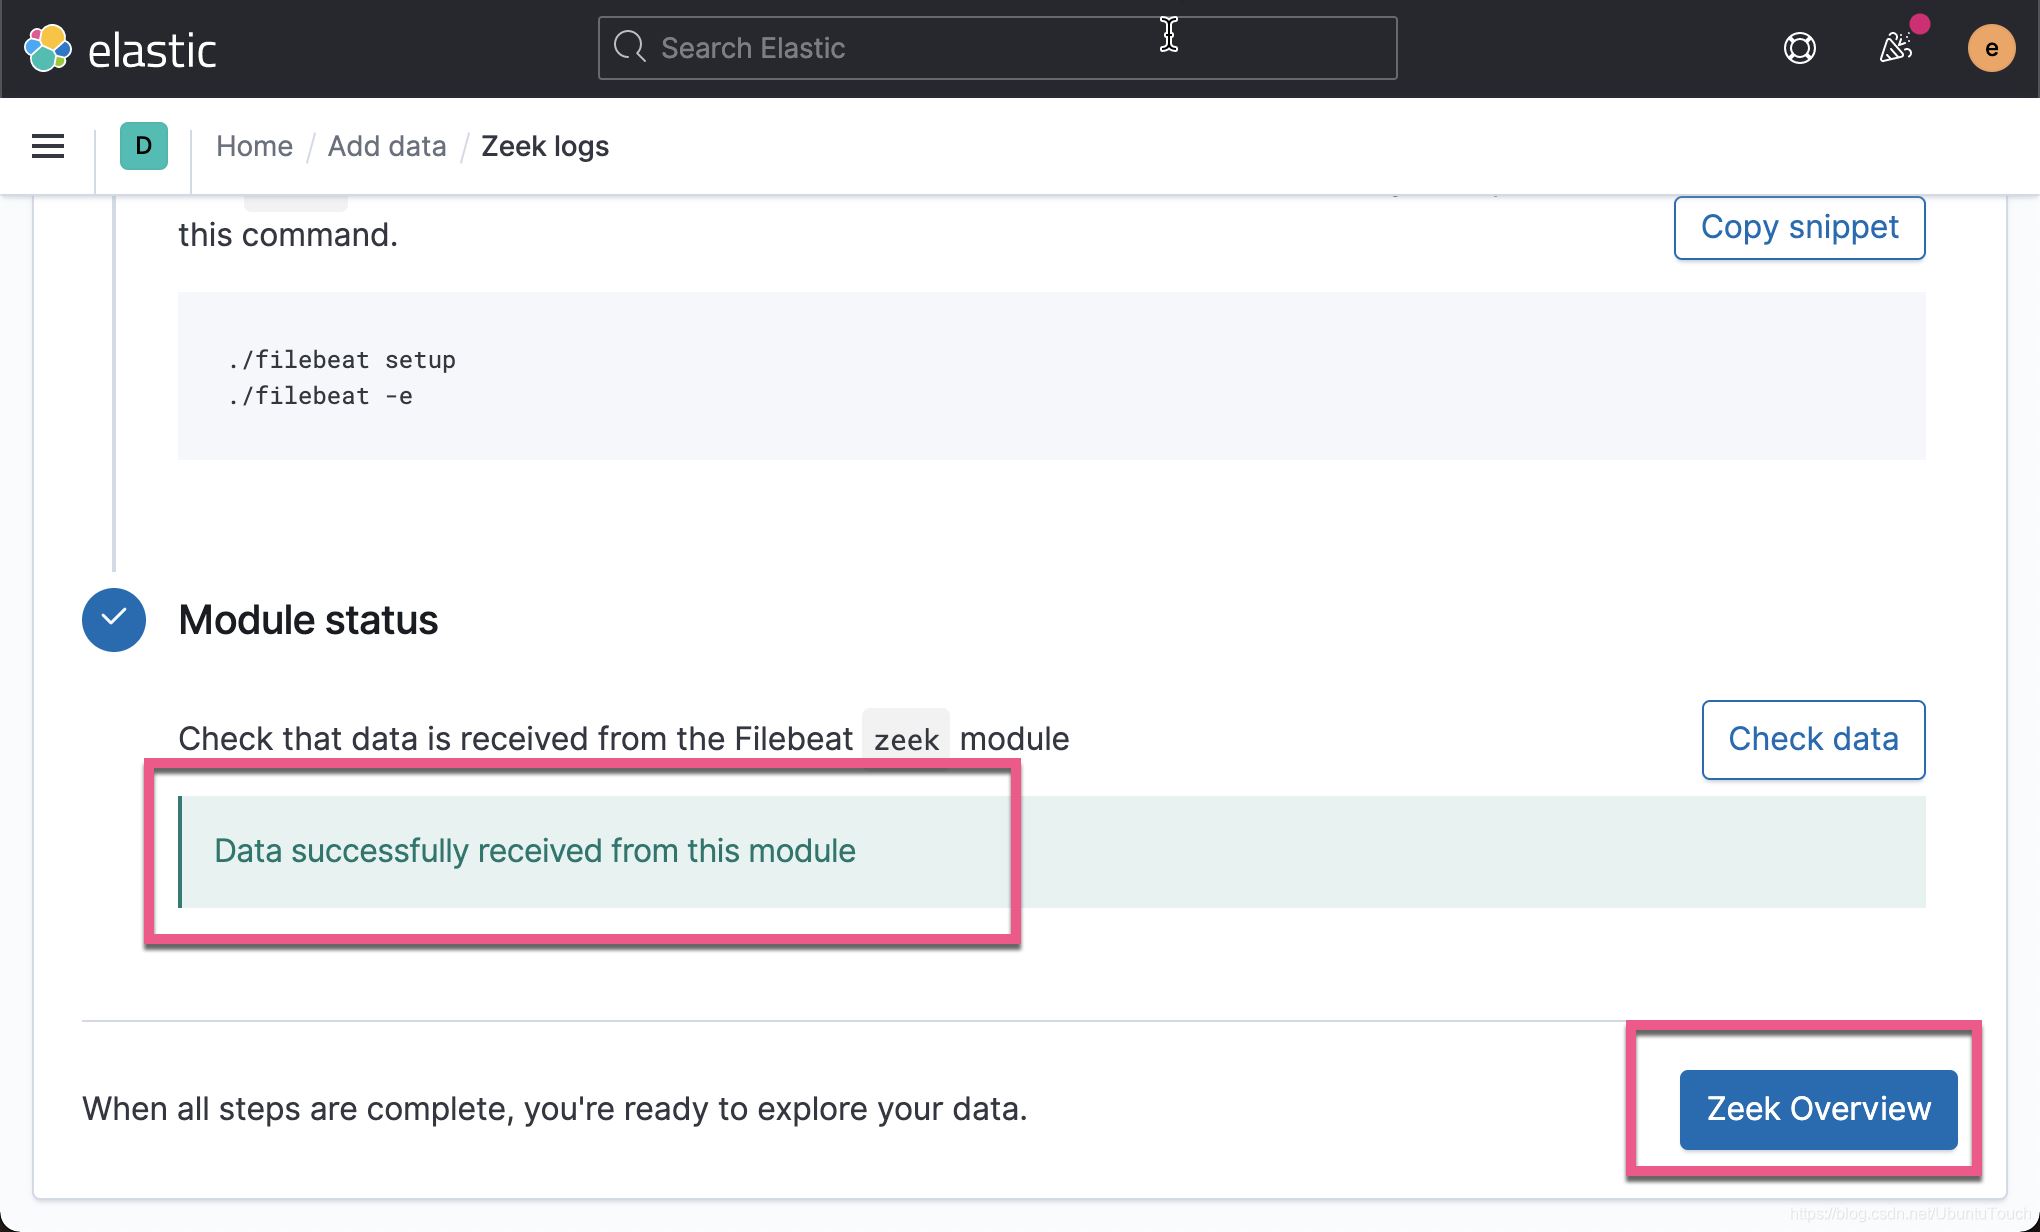Click the module status checkmark icon
This screenshot has width=2040, height=1232.
coord(114,620)
